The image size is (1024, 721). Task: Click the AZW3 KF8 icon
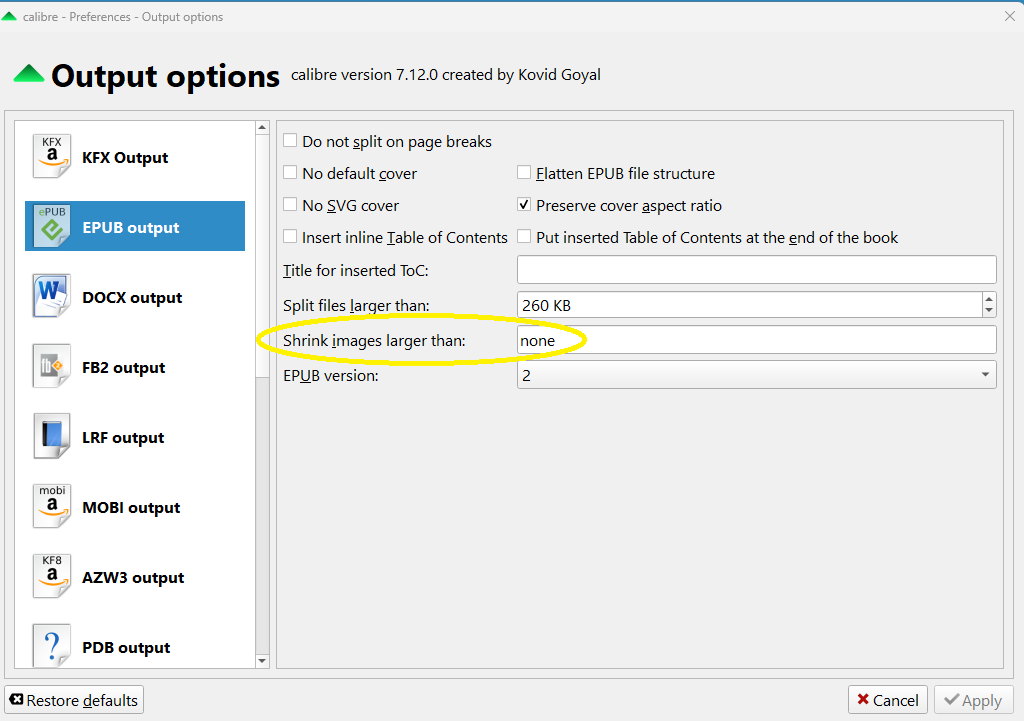click(x=52, y=575)
